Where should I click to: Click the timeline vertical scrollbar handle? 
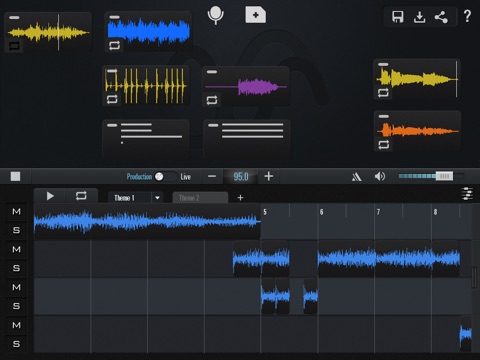[475, 277]
